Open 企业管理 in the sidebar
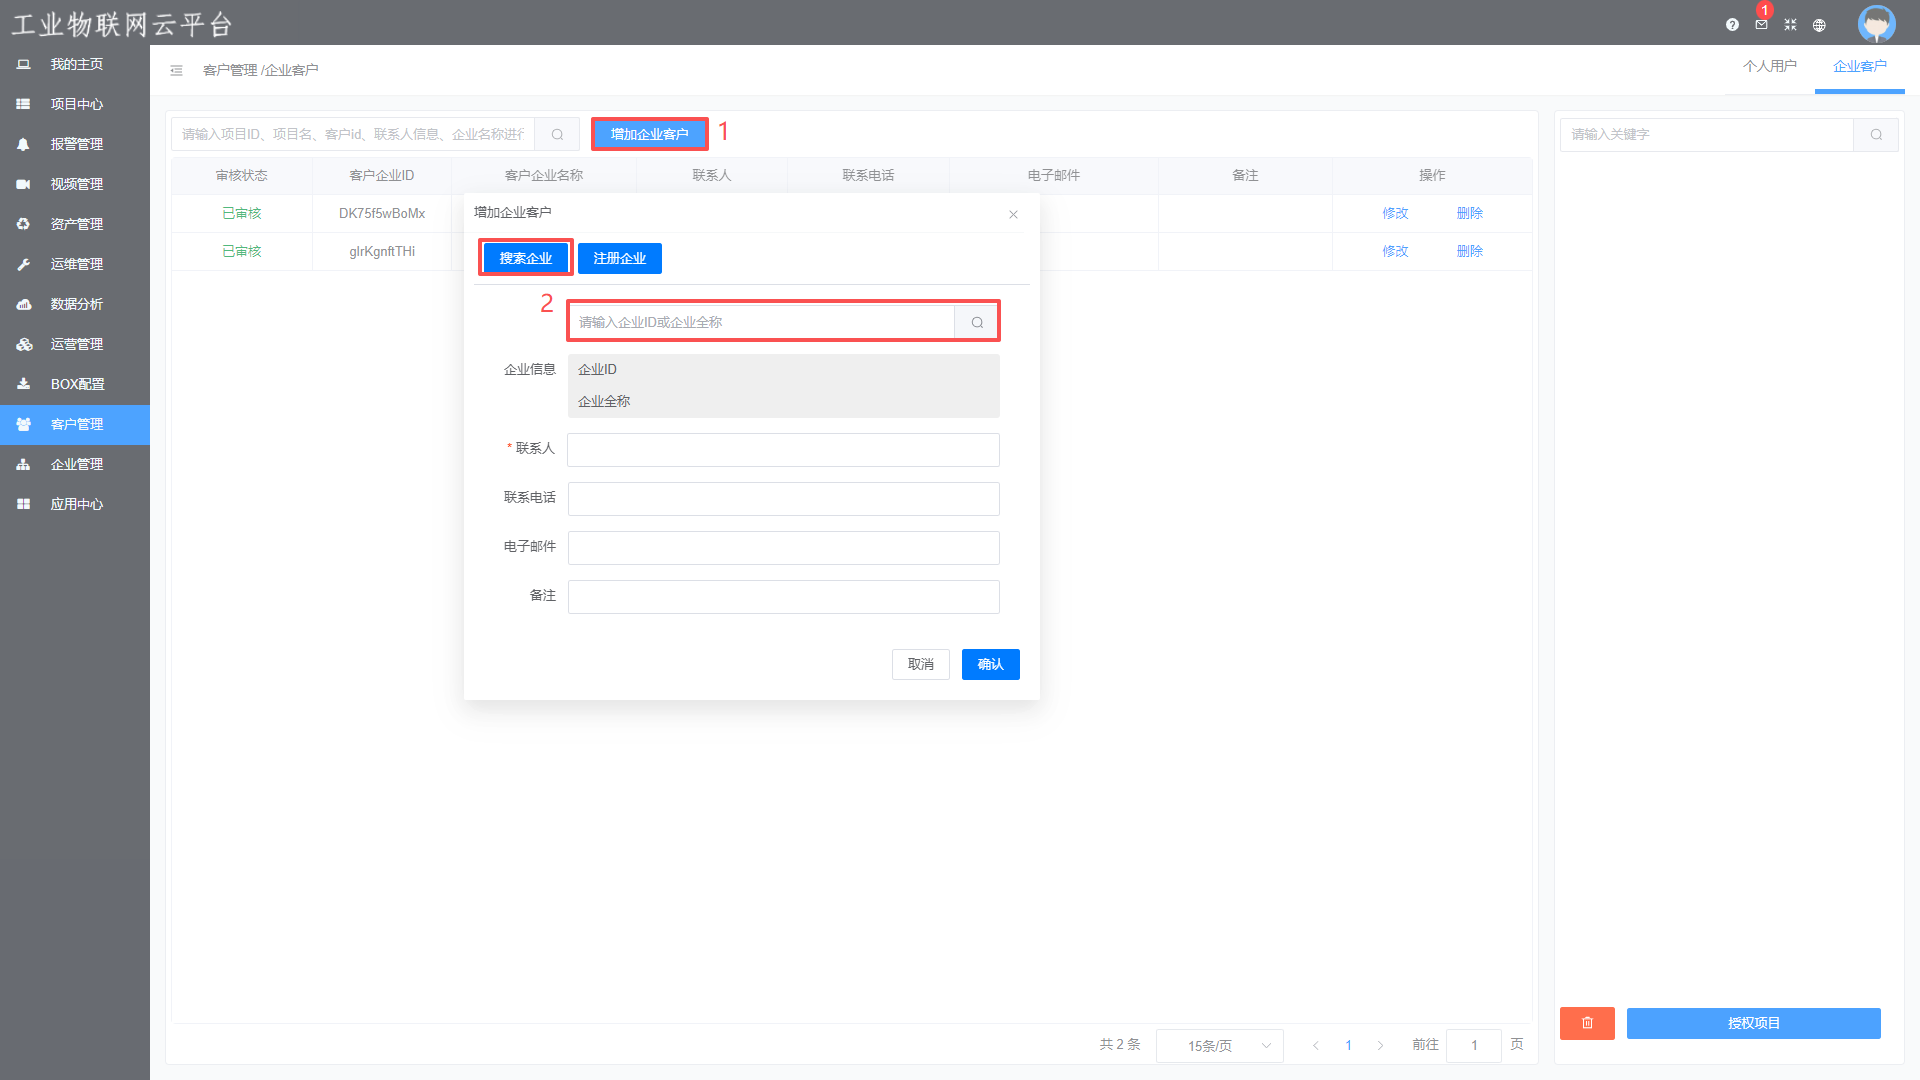 pos(76,464)
